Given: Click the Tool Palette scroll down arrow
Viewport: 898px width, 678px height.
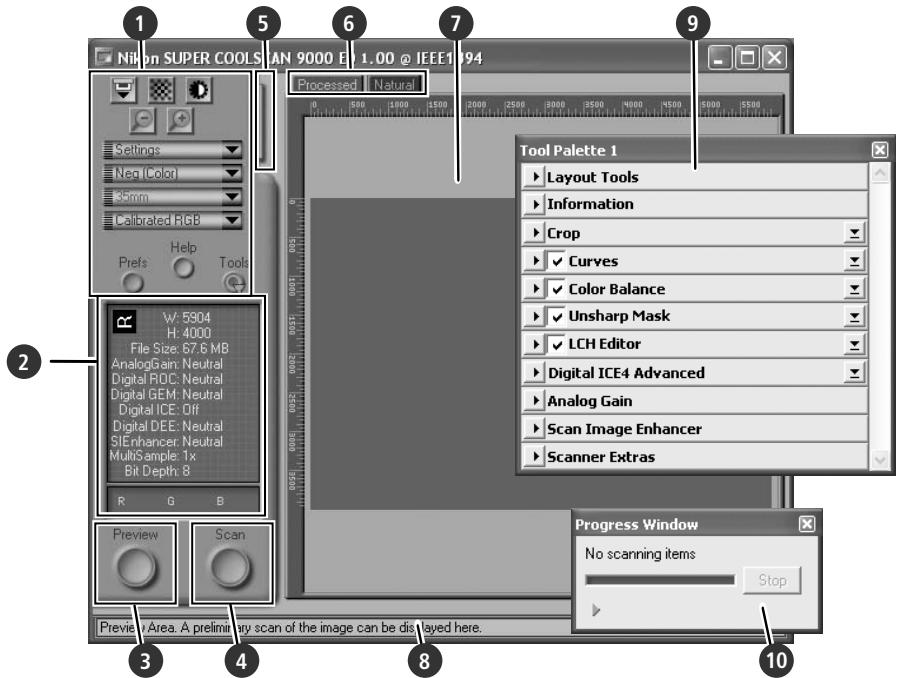Looking at the screenshot, I should [x=879, y=459].
